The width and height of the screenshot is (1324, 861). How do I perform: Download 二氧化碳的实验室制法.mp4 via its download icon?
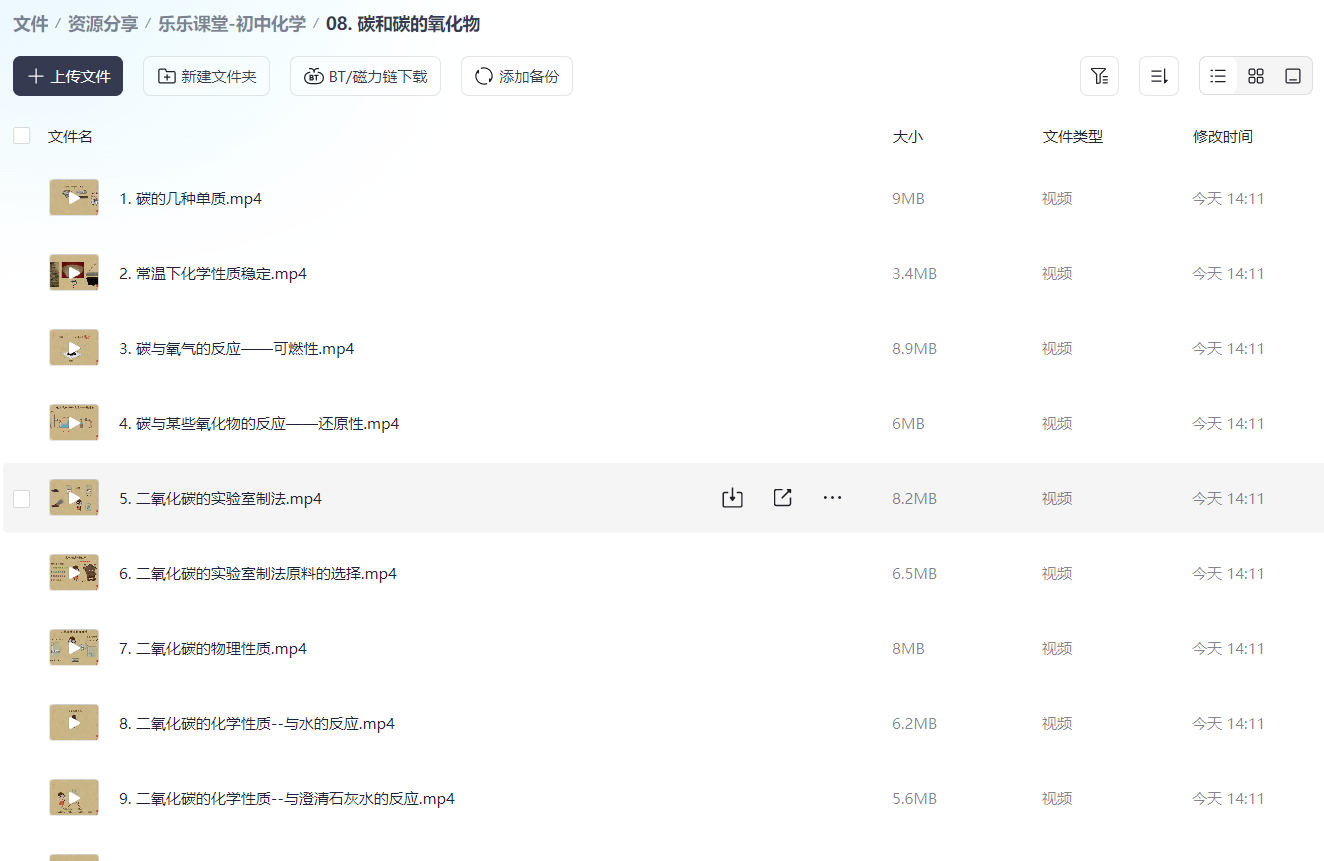point(731,497)
